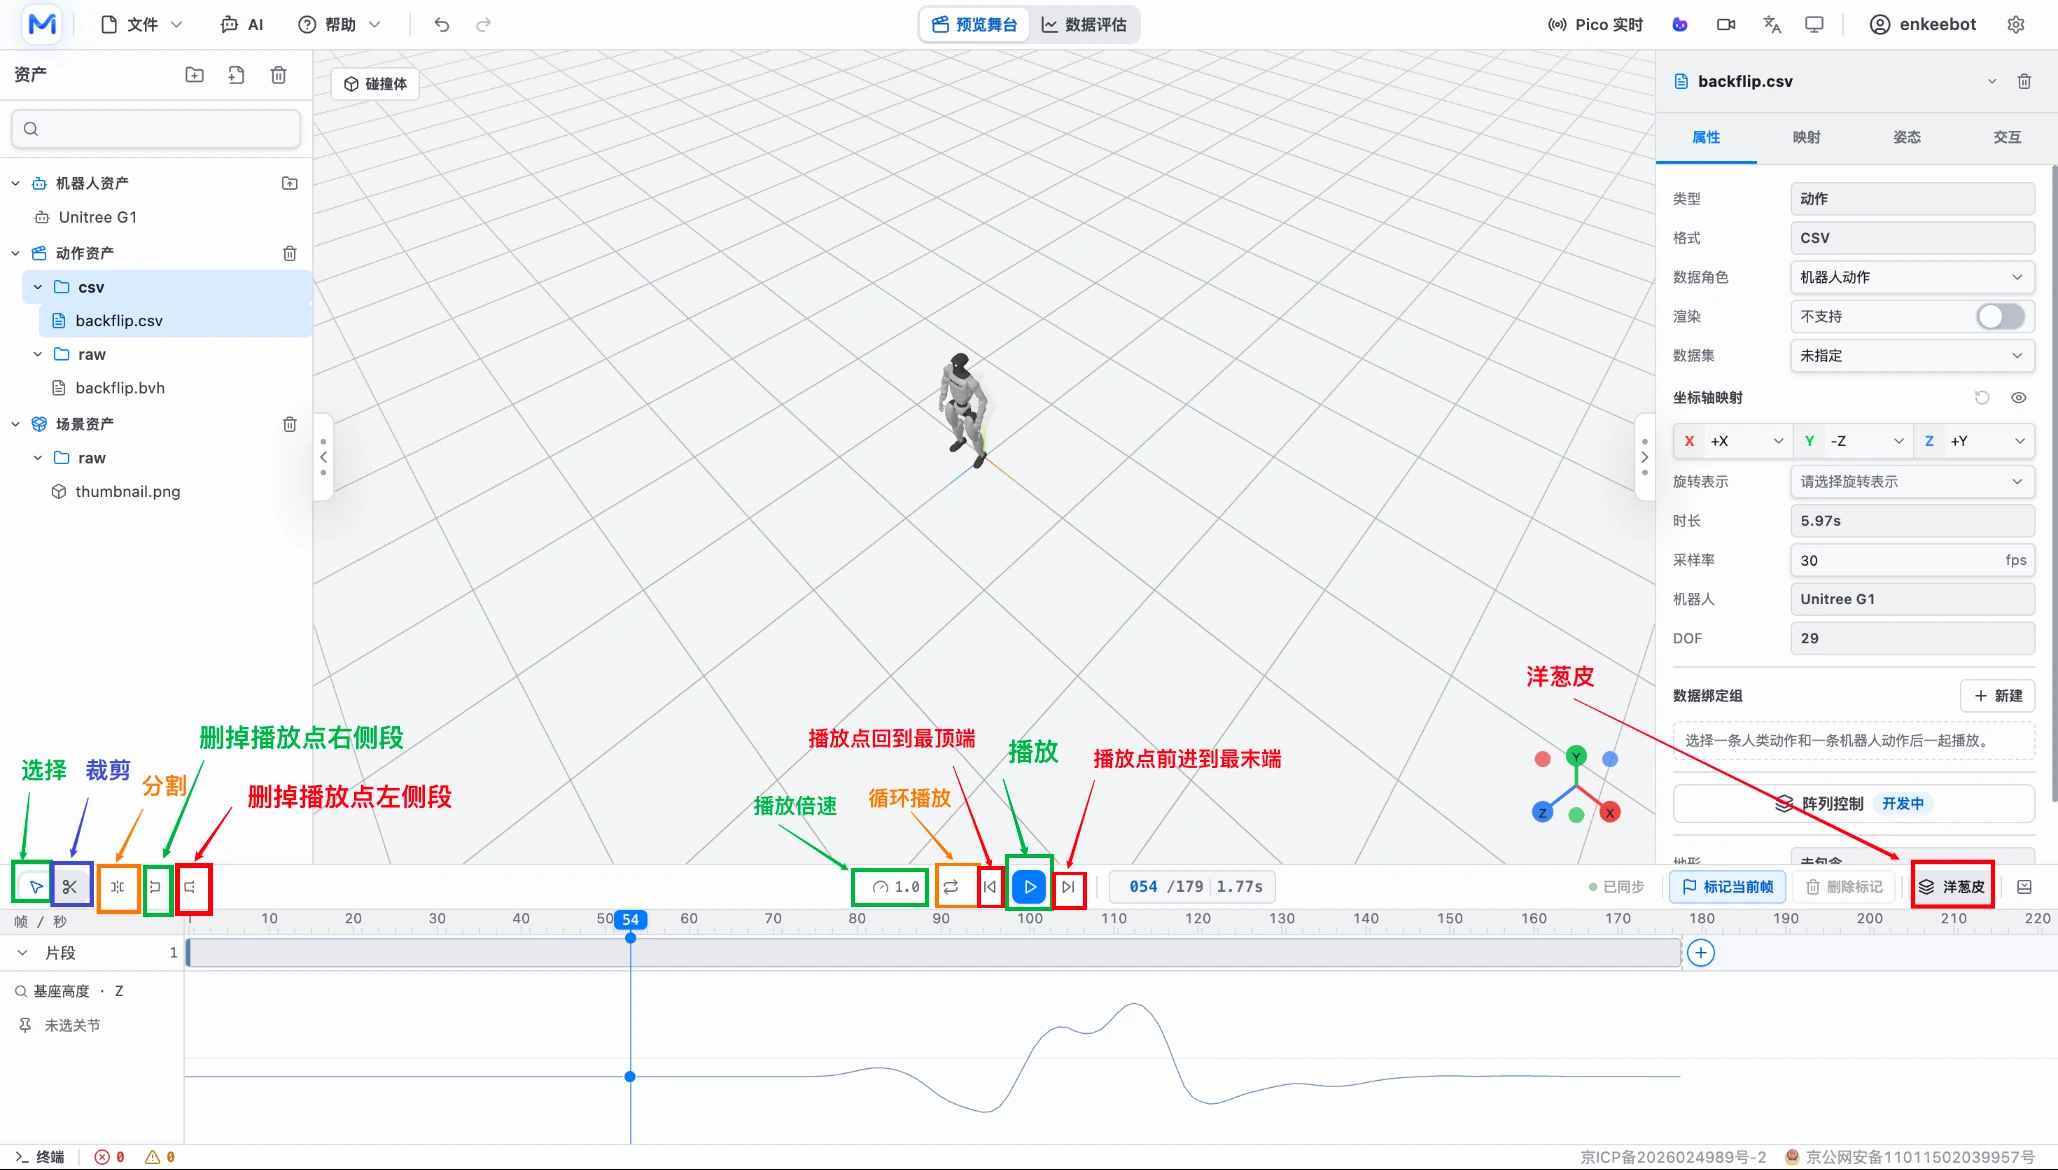Open the enkeebot user account
2058x1170 pixels.
1922,24
